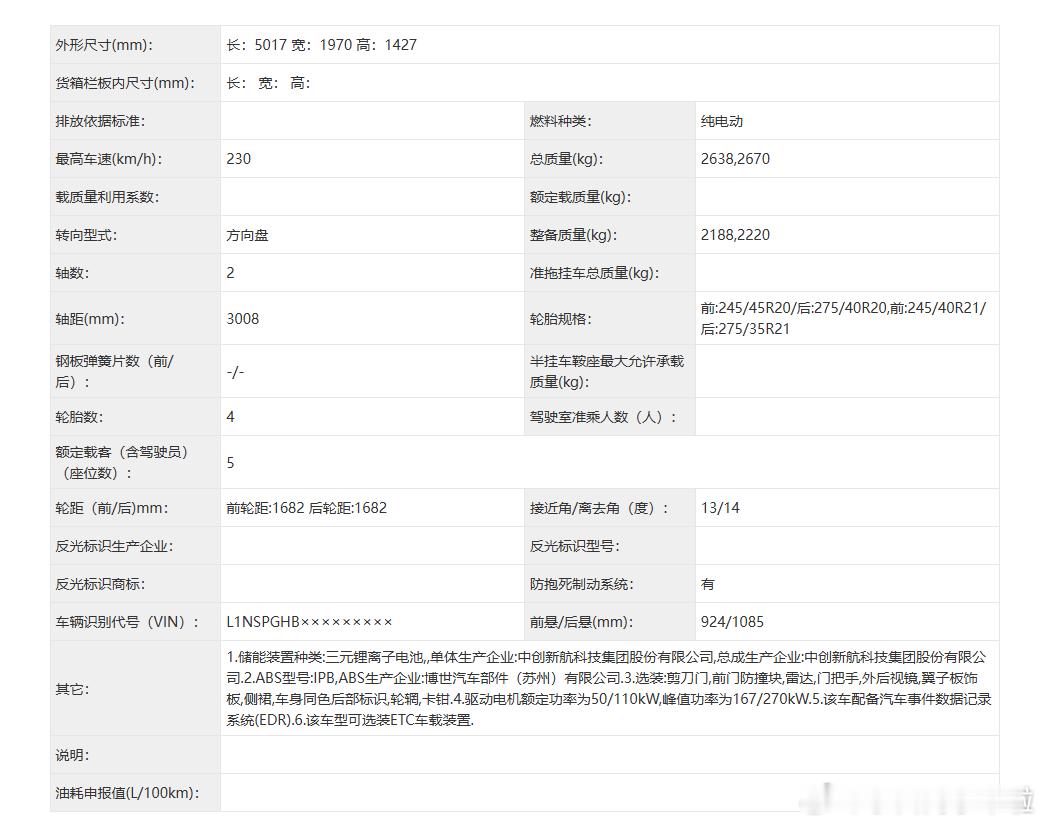The width and height of the screenshot is (1044, 825).
Task: Click the 轮距(前/后)mm label
Action: tap(112, 509)
